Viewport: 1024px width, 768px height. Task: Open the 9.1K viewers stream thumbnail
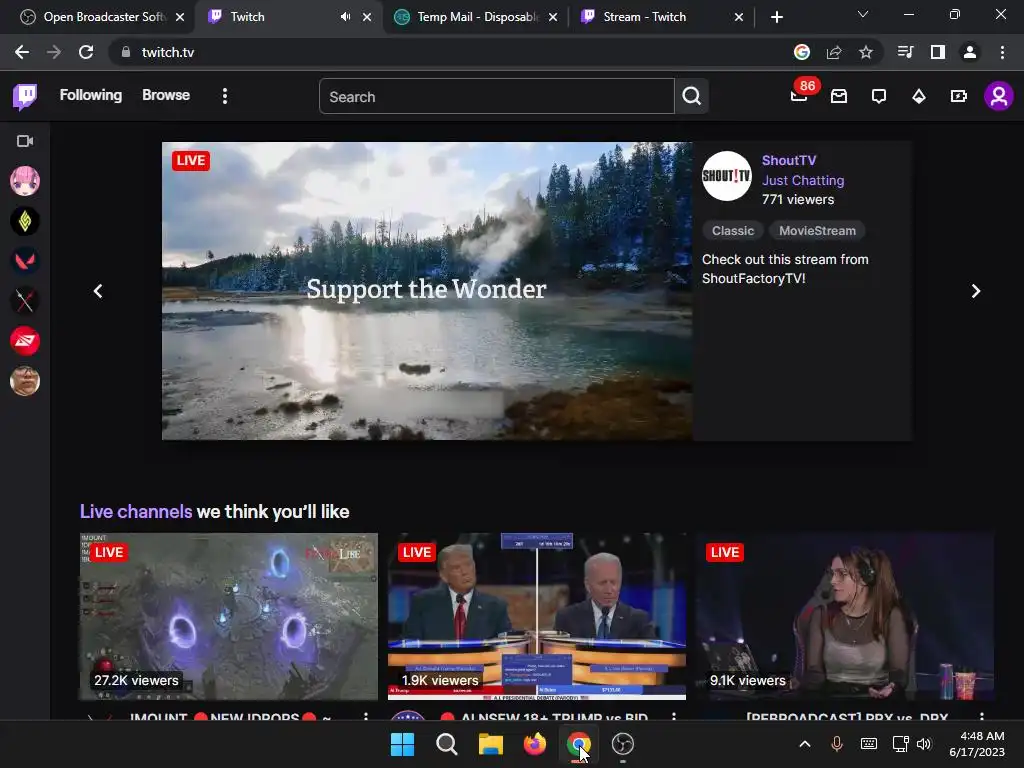[x=845, y=616]
